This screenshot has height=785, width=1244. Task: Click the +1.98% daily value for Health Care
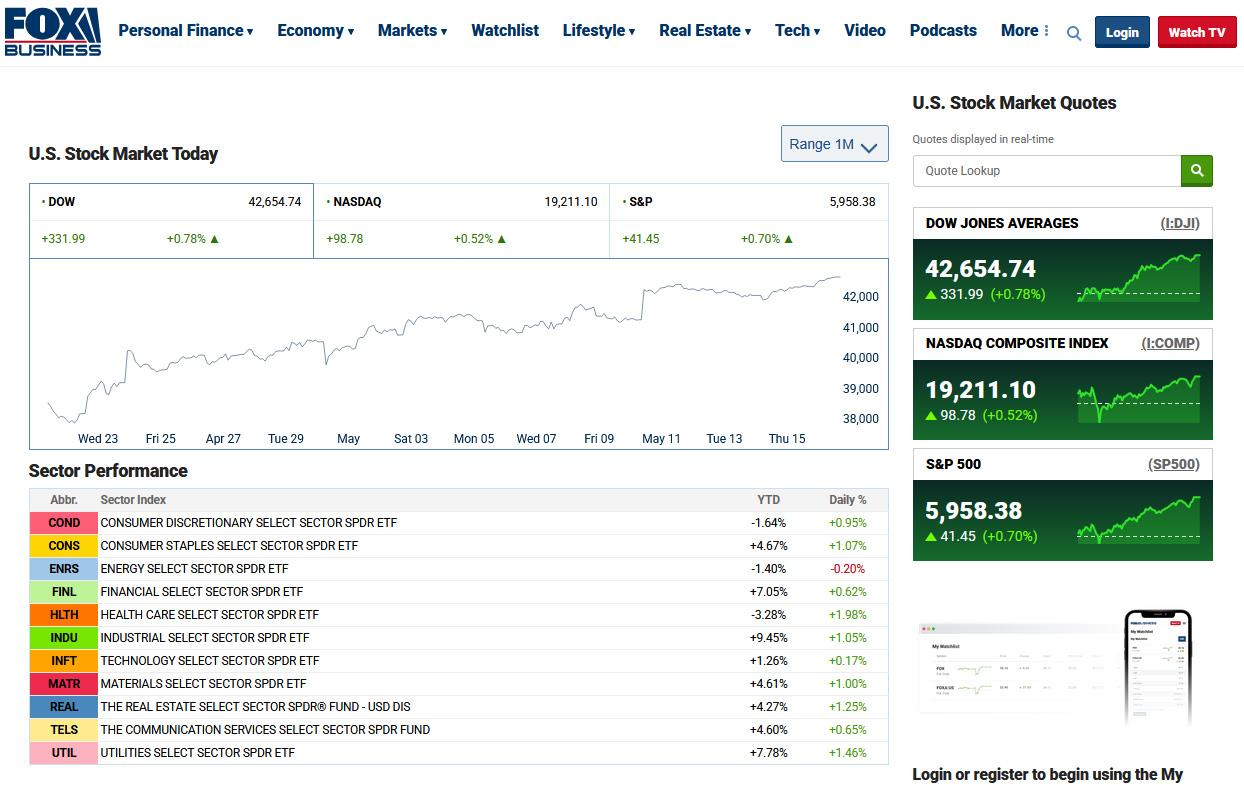[x=848, y=615]
